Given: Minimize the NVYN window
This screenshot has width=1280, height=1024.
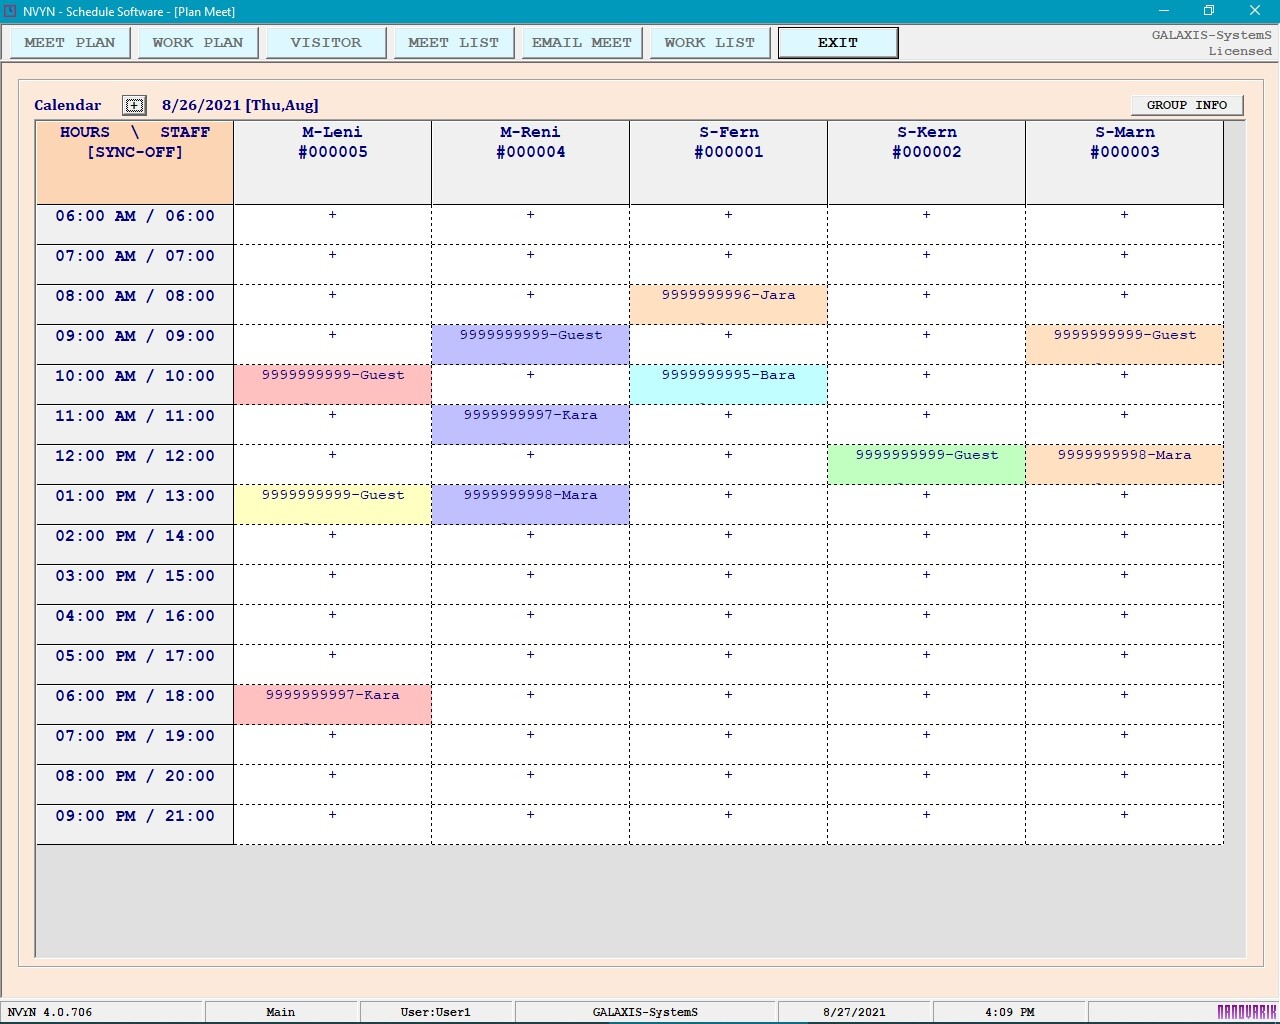Looking at the screenshot, I should coord(1164,11).
